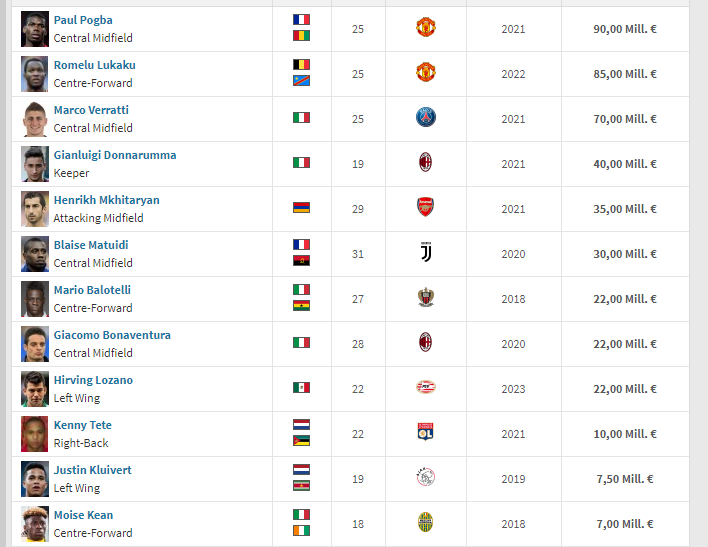This screenshot has width=708, height=547.
Task: Click Olympique Lyon crest in Kenny Tete row
Action: point(426,433)
